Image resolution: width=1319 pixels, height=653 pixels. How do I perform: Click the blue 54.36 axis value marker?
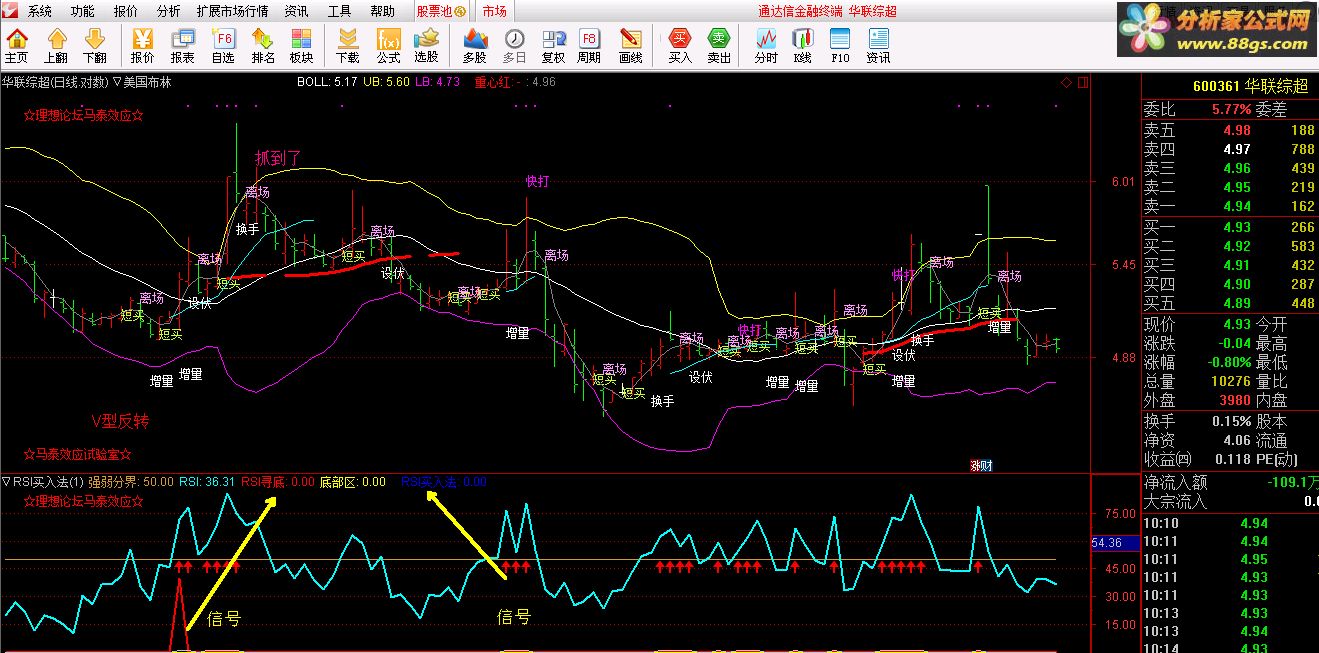pos(1116,543)
